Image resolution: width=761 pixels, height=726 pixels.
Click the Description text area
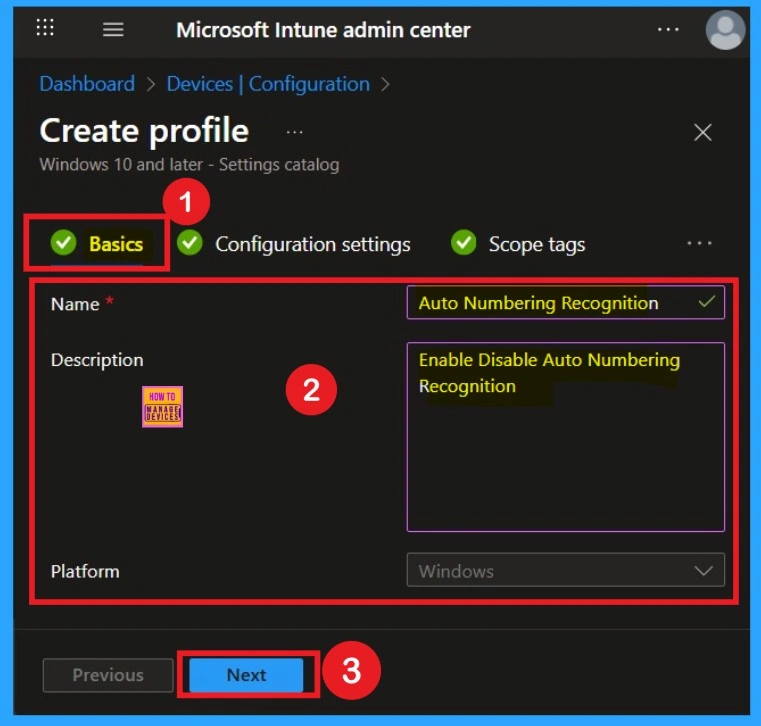click(x=565, y=437)
